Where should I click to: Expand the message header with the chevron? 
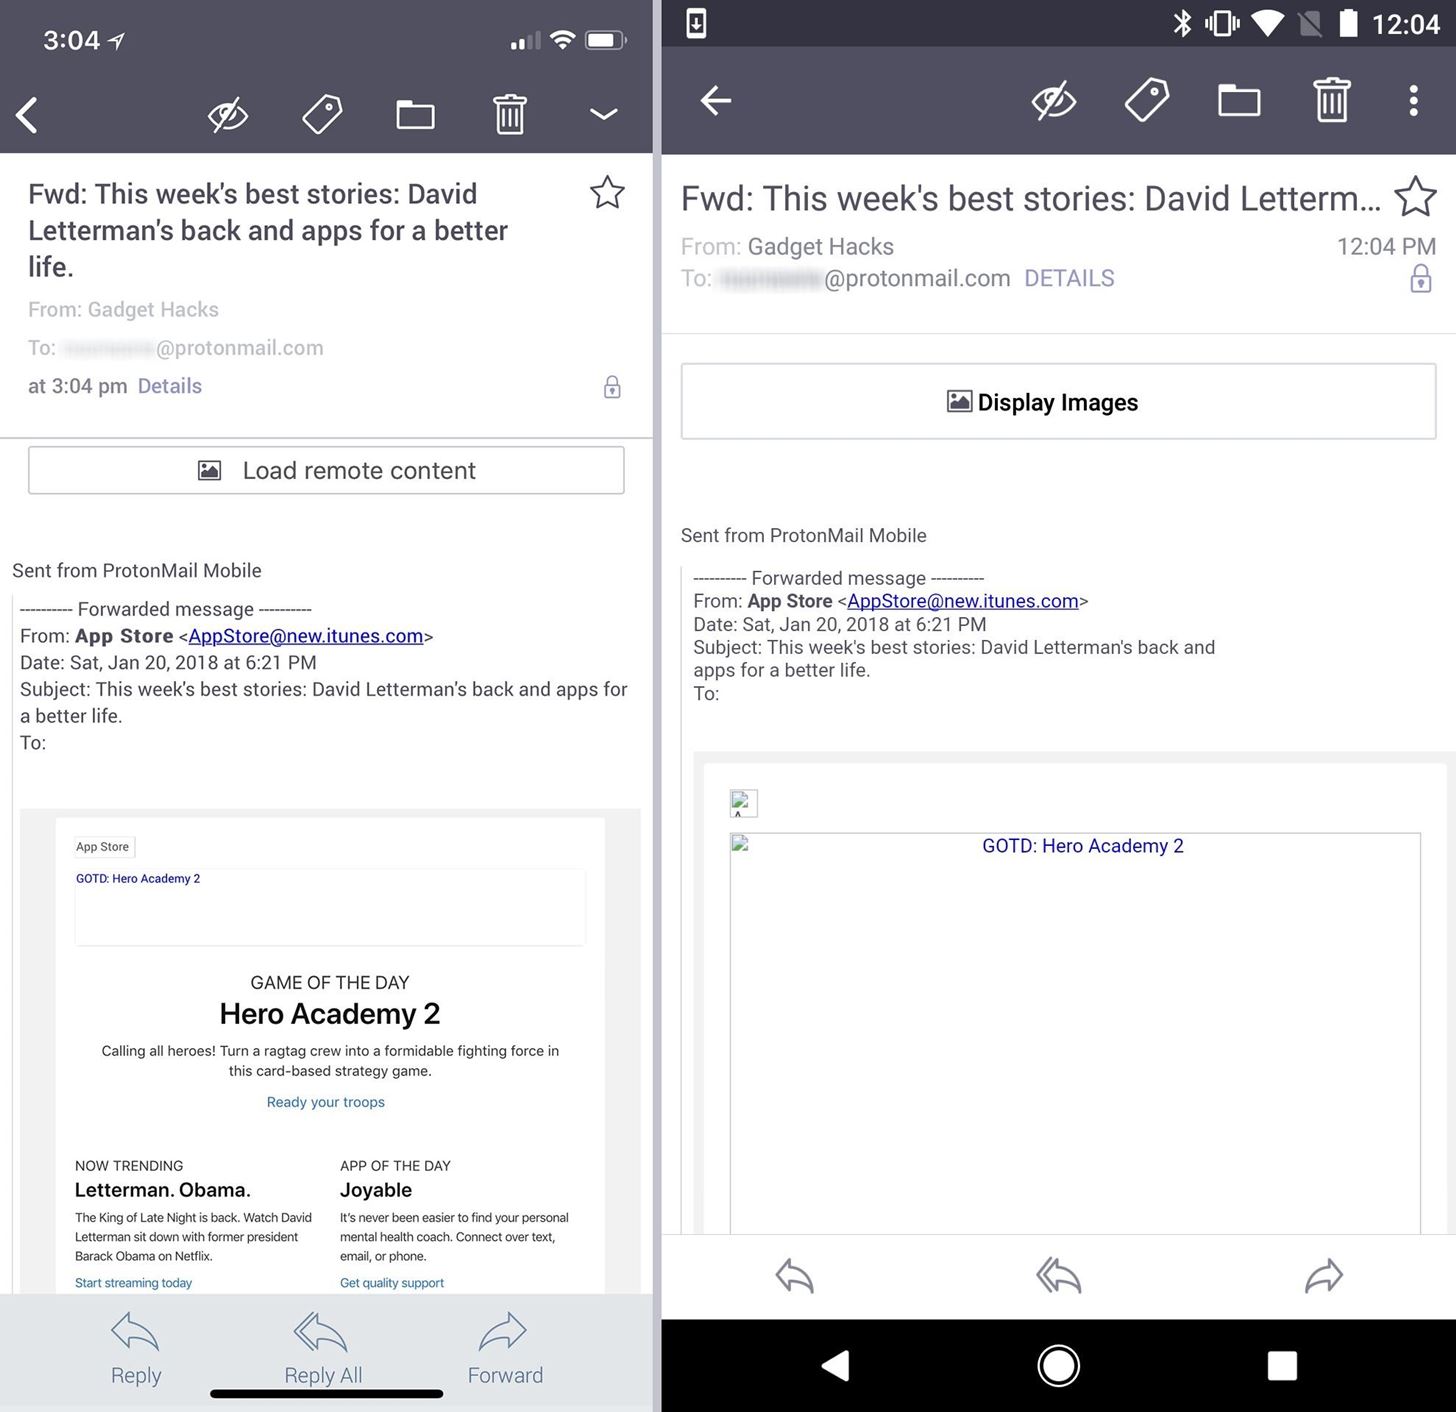(604, 114)
